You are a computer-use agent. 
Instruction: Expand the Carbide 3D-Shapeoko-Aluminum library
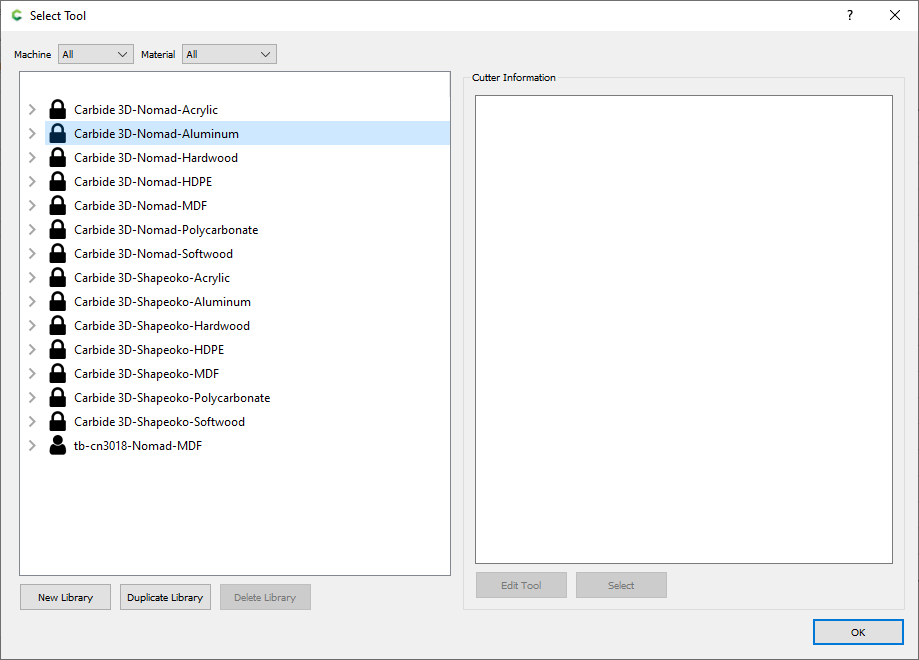(31, 301)
